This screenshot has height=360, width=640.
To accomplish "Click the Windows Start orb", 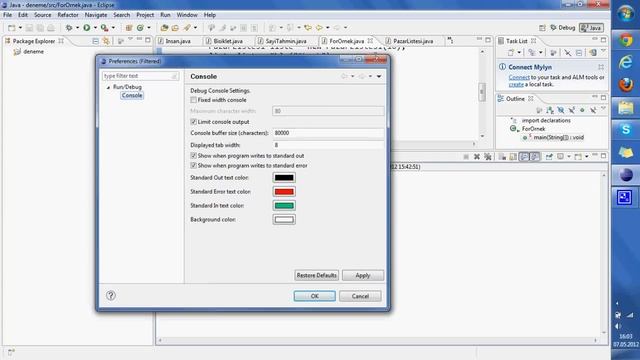I will [x=625, y=14].
